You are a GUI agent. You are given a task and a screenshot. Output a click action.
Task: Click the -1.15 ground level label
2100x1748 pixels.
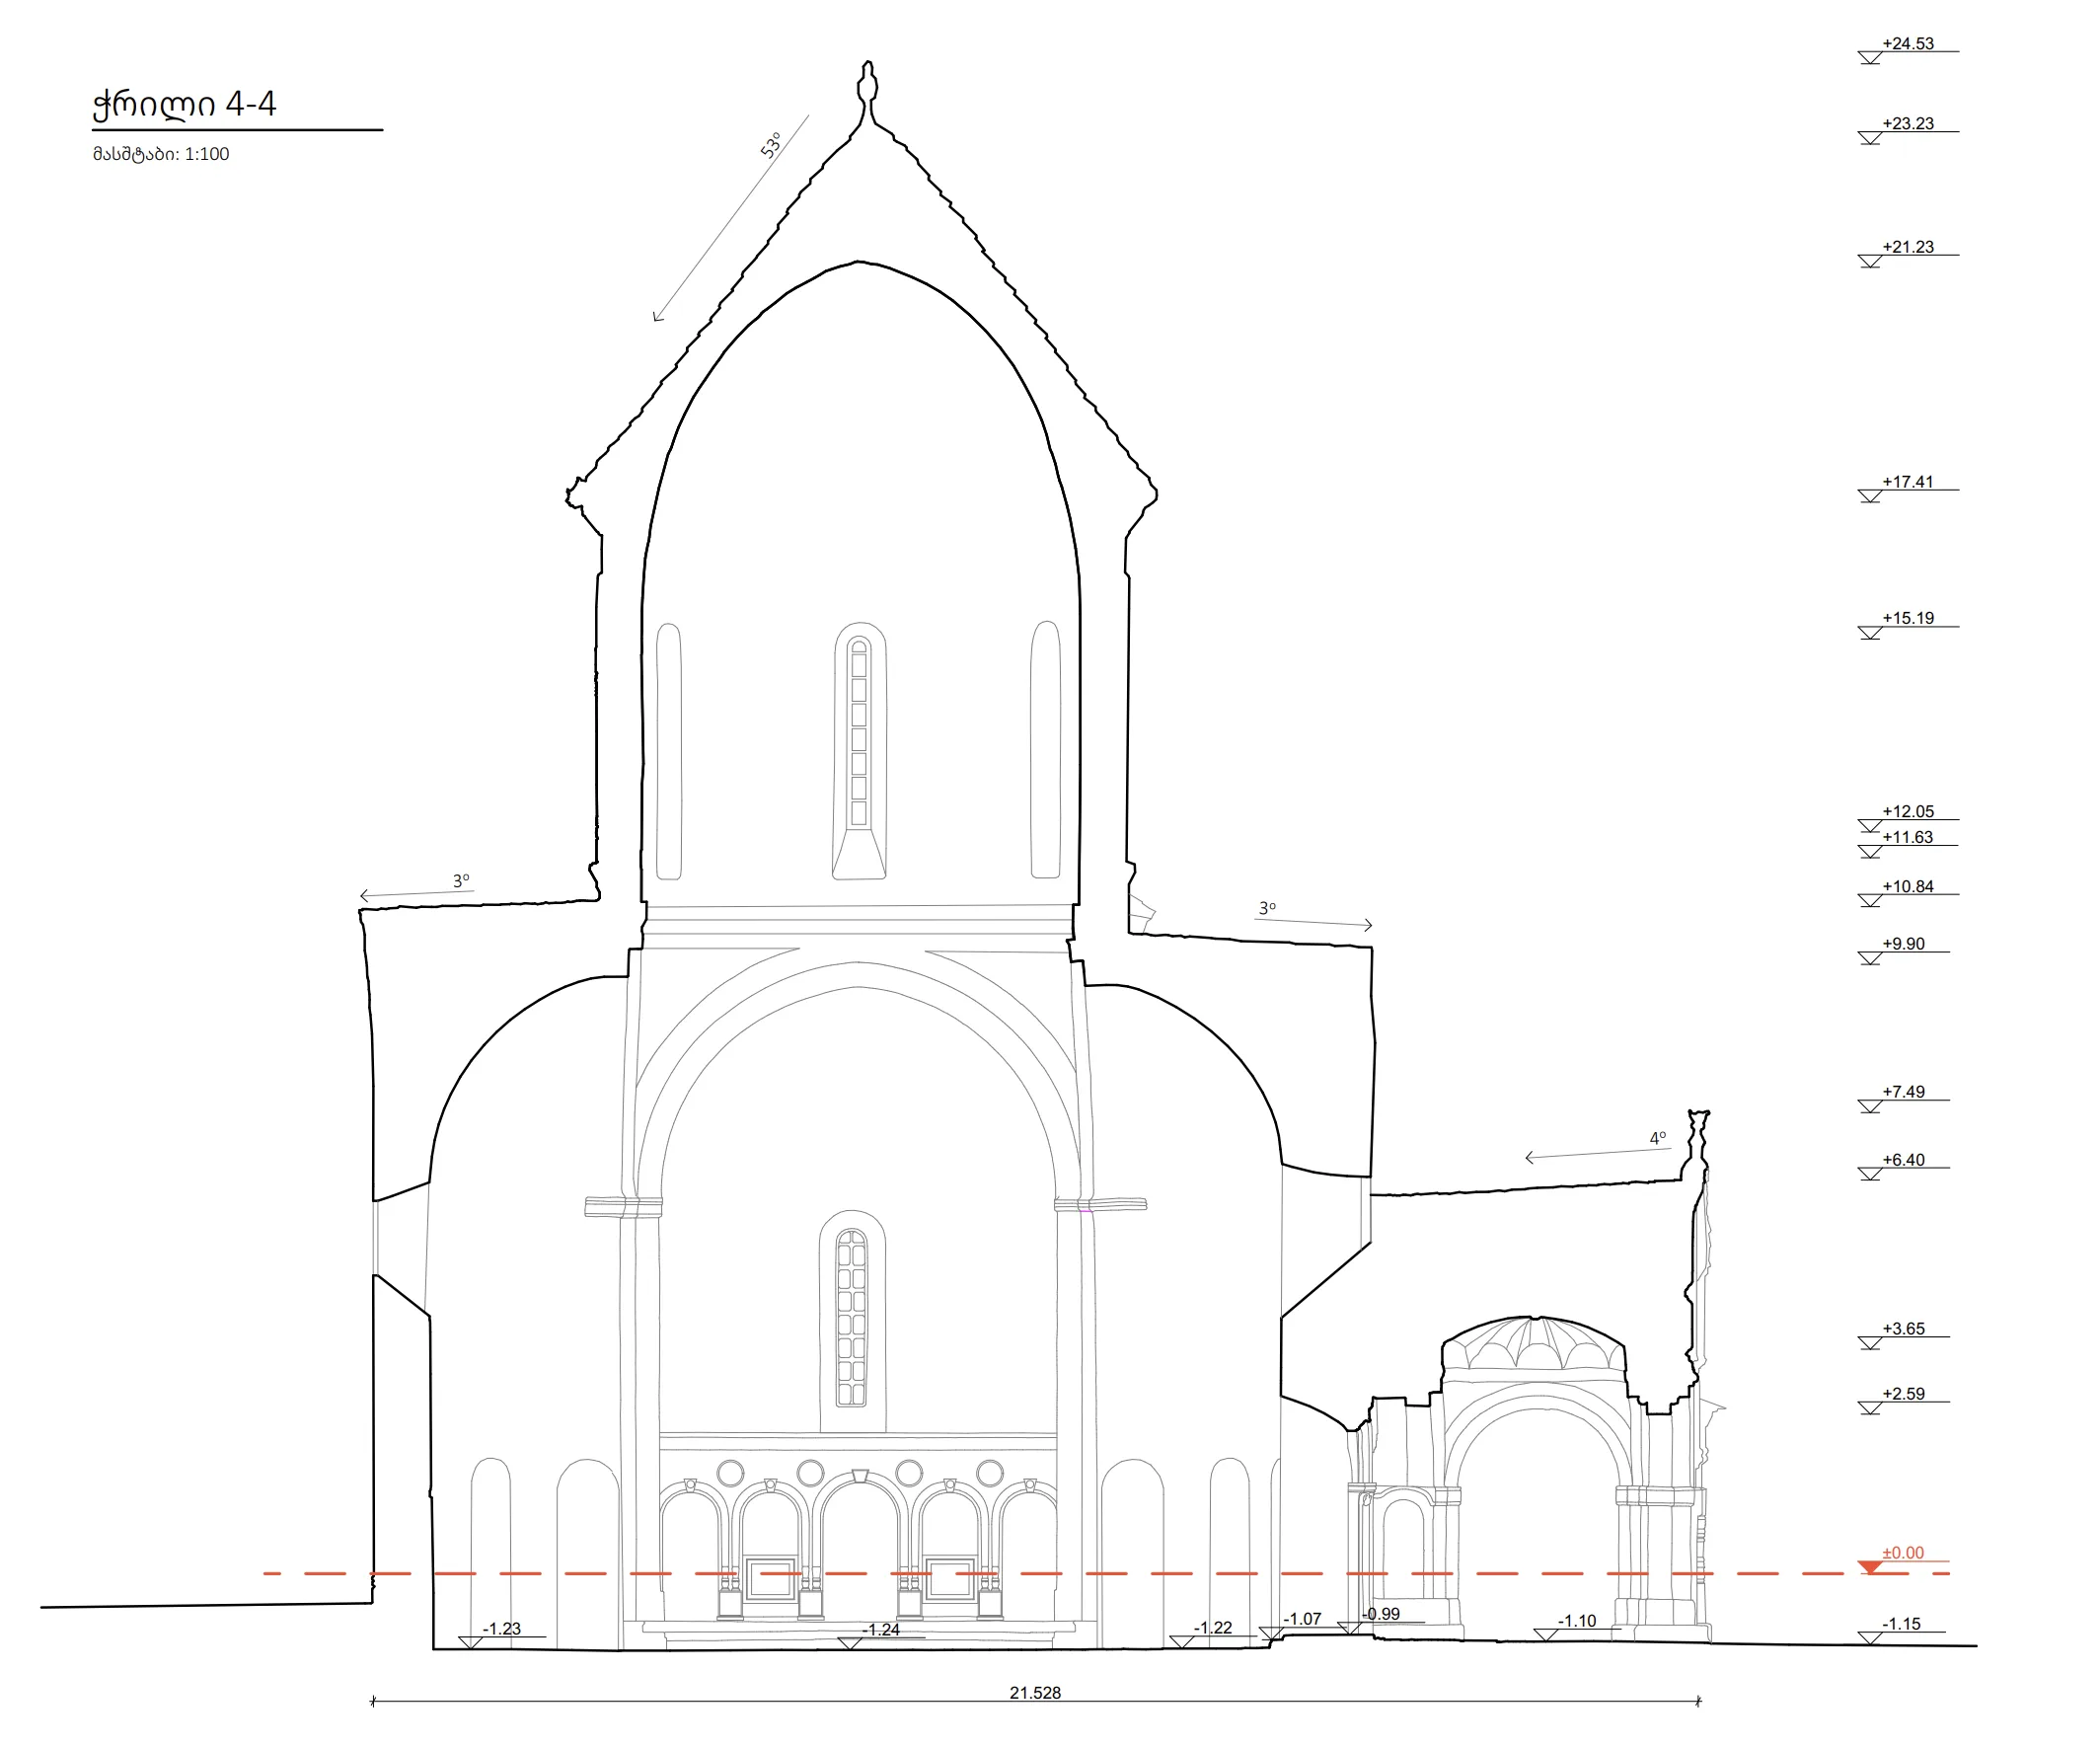tap(1901, 1624)
